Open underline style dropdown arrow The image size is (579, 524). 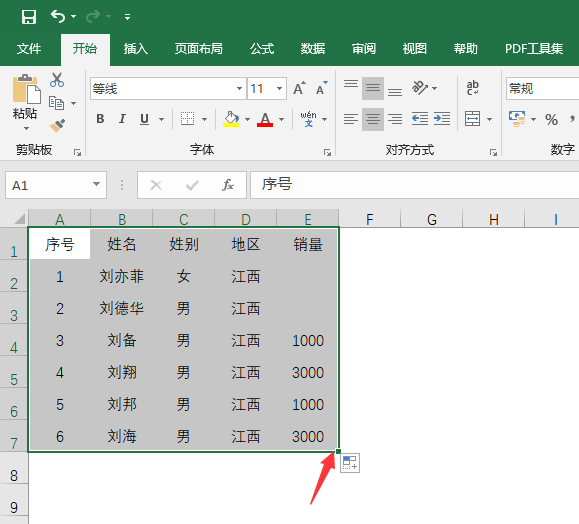pos(161,119)
